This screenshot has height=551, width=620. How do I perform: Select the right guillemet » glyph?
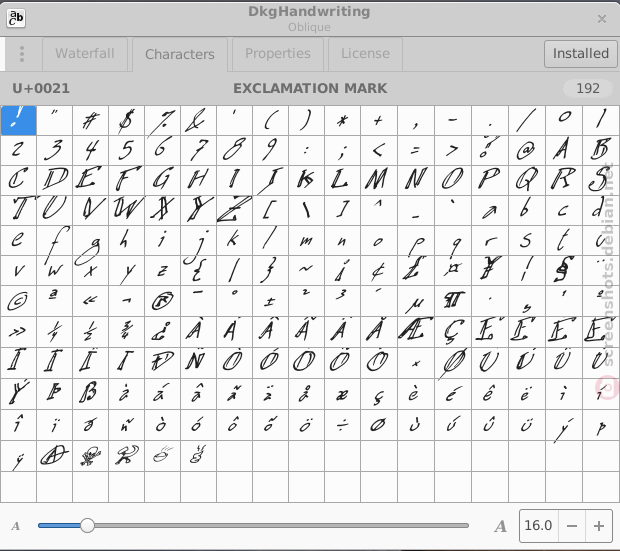coord(18,331)
